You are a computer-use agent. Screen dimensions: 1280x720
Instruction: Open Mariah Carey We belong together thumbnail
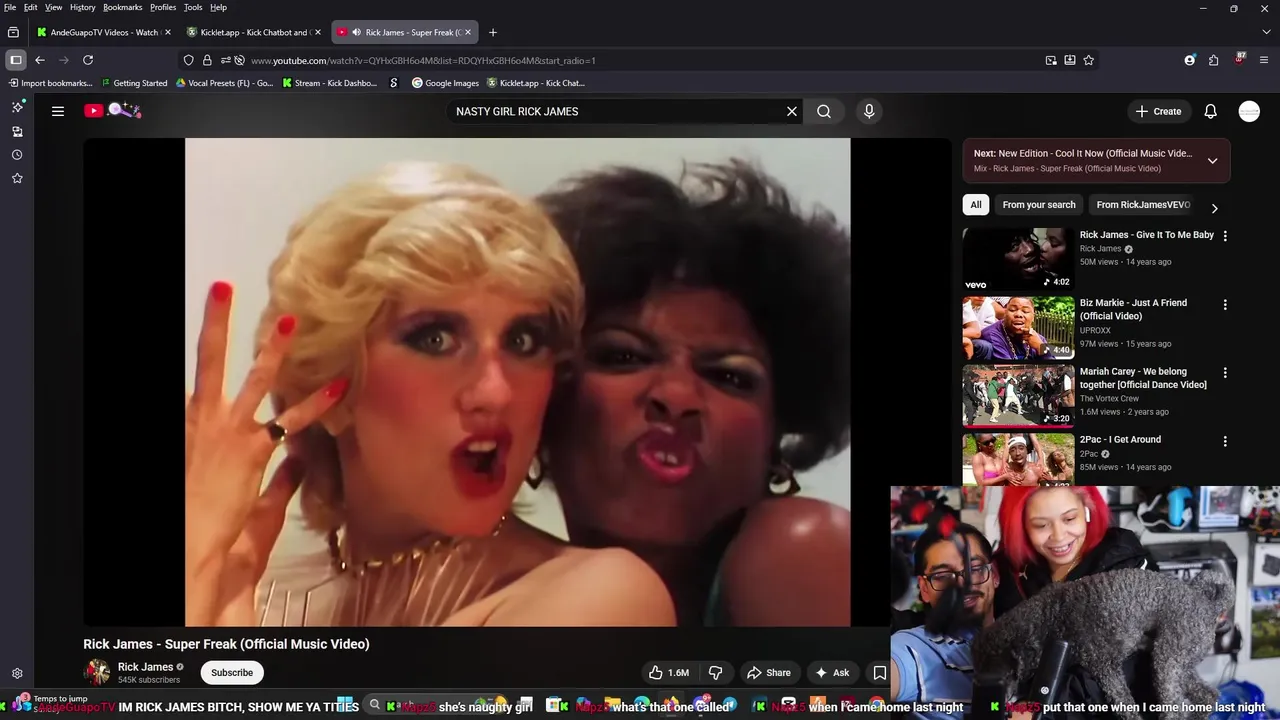coord(1018,395)
